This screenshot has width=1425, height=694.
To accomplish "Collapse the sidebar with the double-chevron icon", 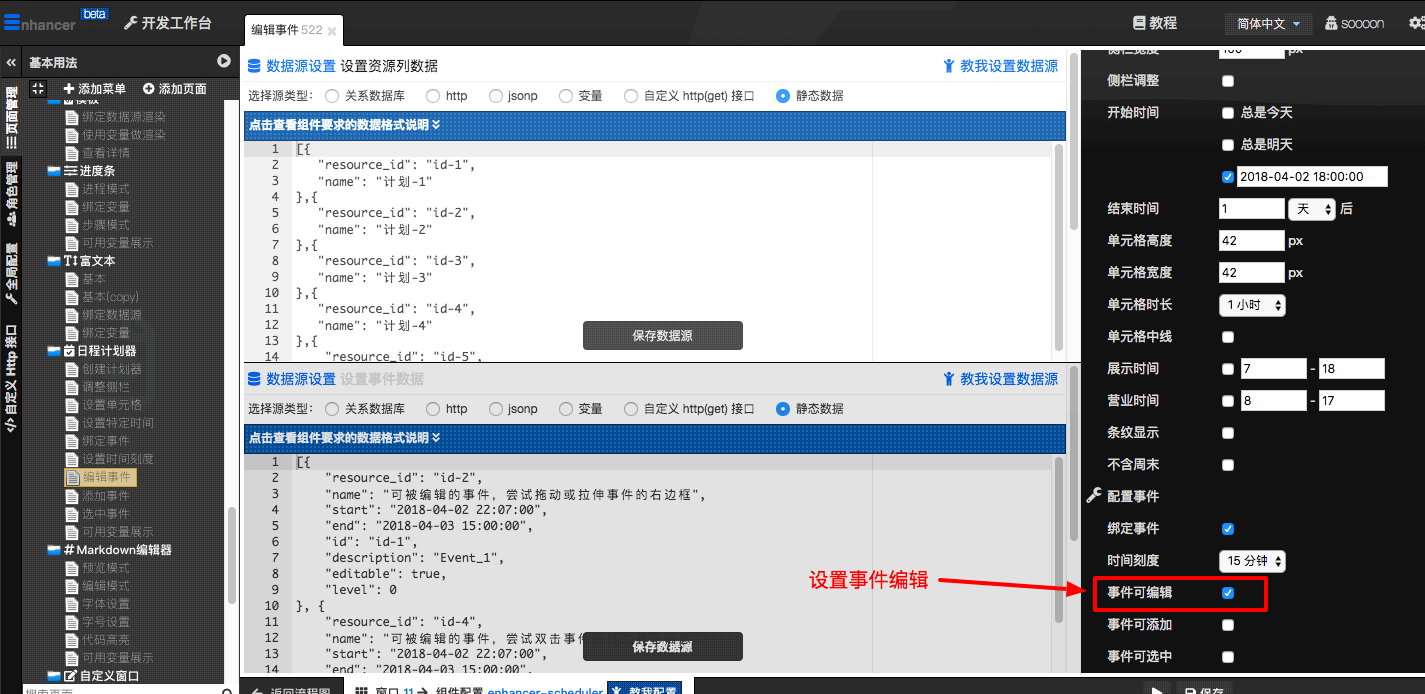I will click(11, 62).
